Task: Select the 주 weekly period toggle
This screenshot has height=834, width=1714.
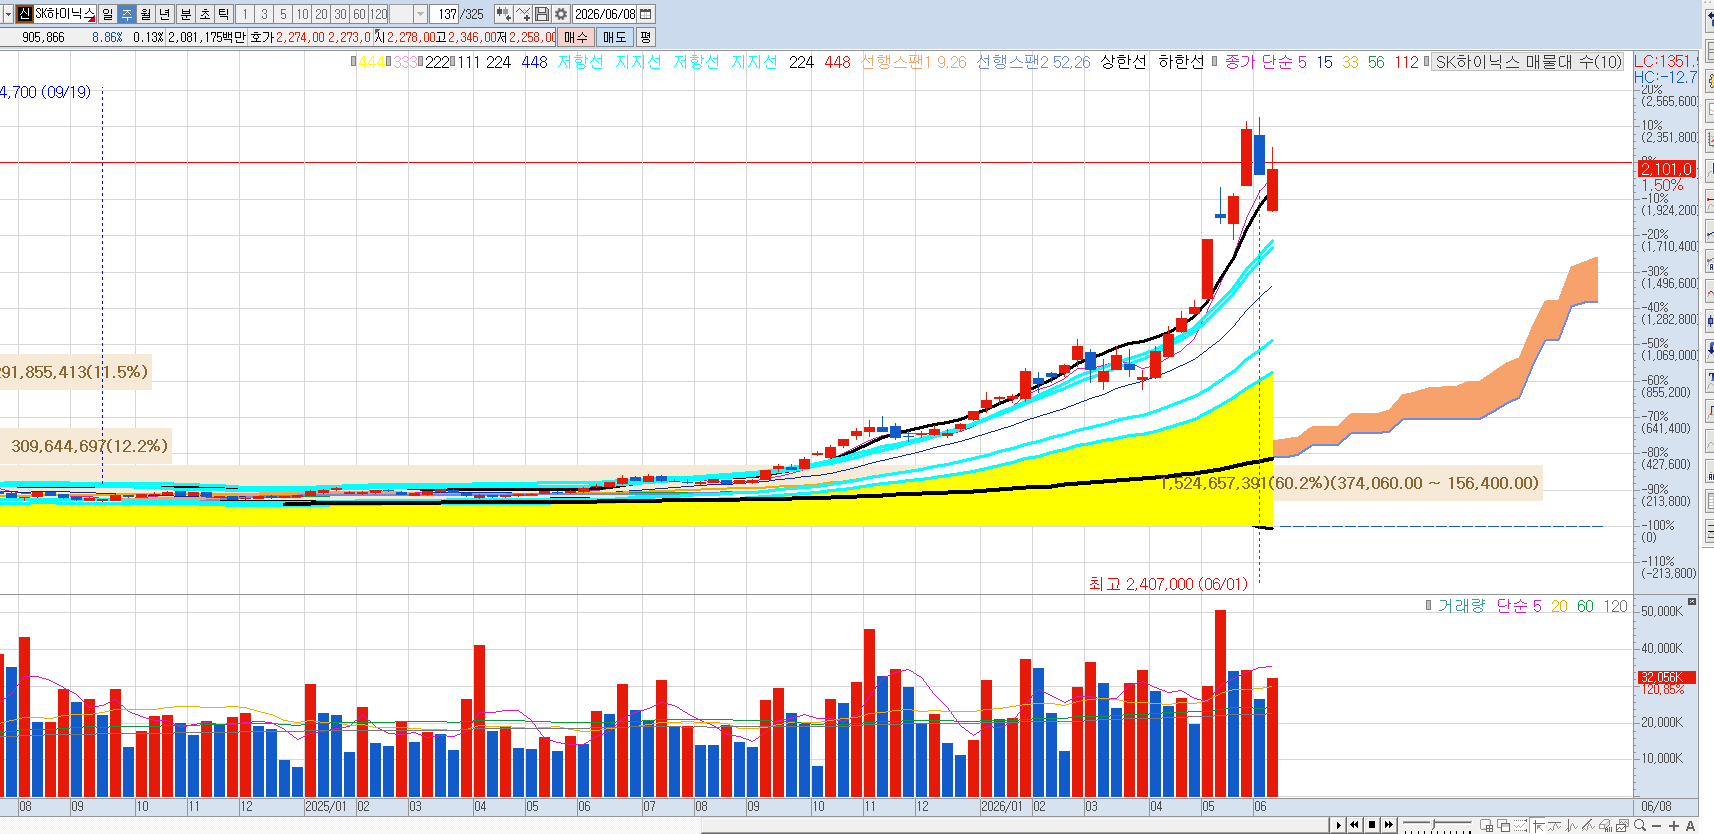Action: [126, 14]
